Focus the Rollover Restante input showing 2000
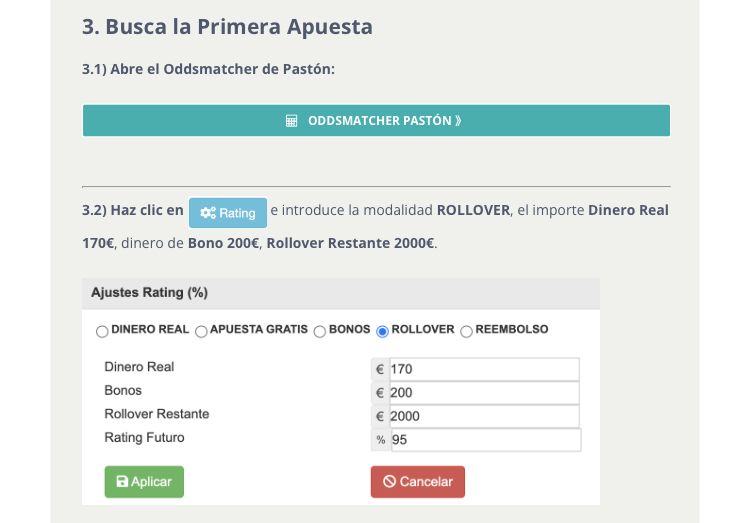The height and width of the screenshot is (523, 750). (484, 416)
